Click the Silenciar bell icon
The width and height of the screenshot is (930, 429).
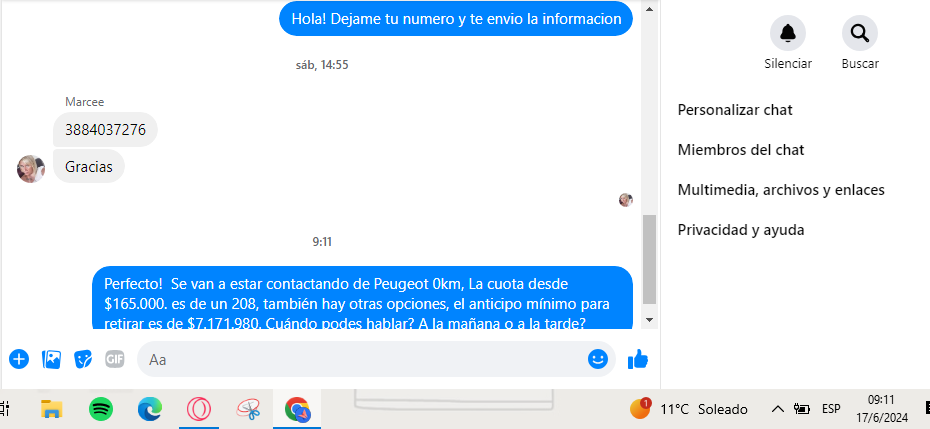click(x=787, y=34)
